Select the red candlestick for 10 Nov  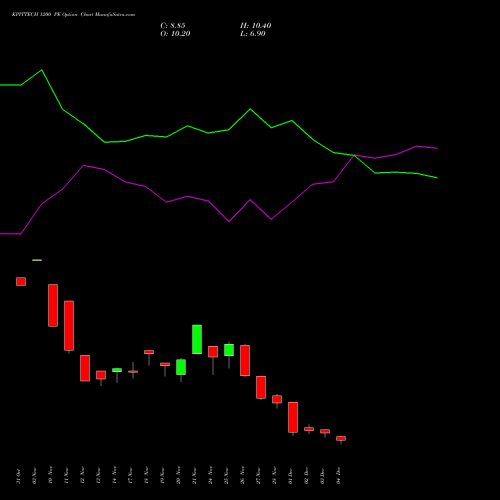53,305
